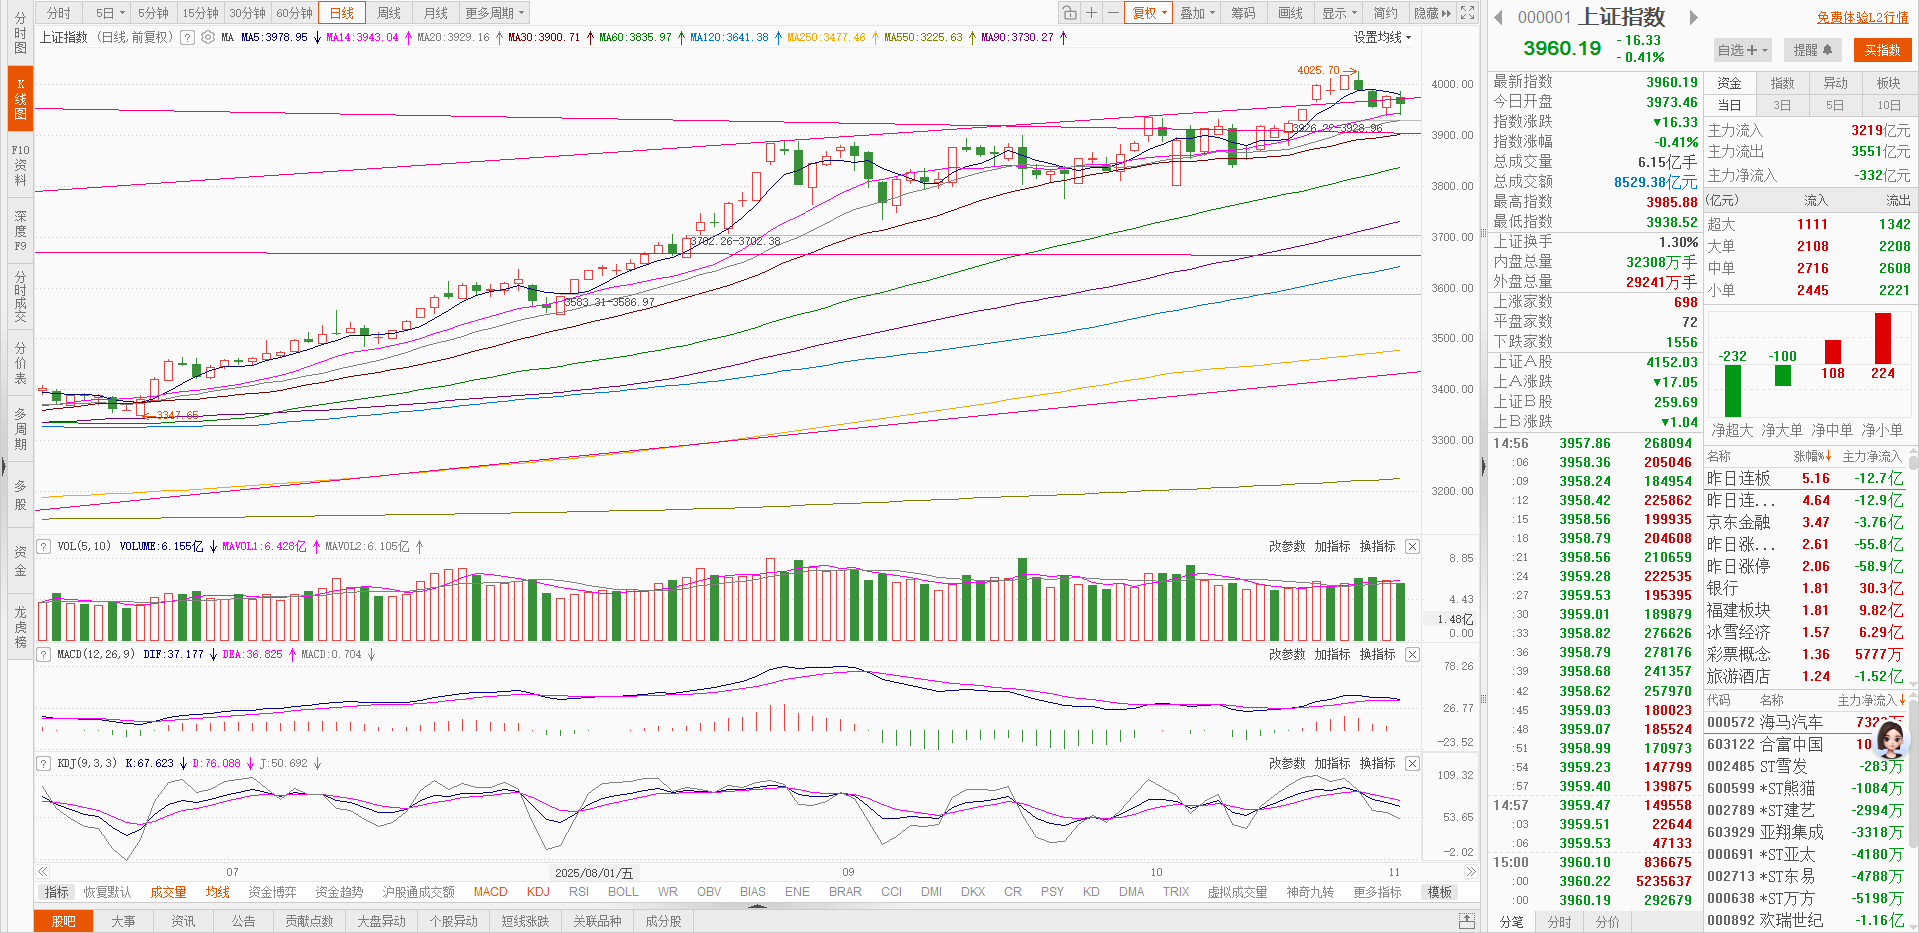1919x933 pixels.
Task: Zoom in chart with plus icon
Action: [1092, 13]
